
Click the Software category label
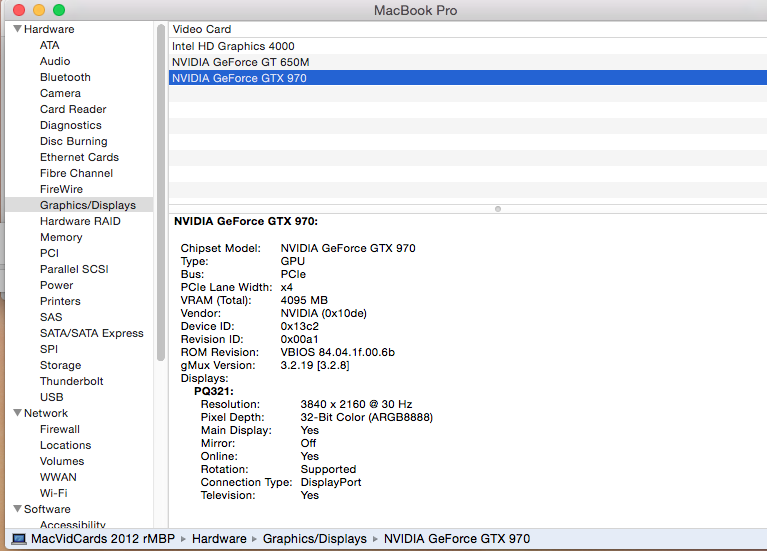tap(47, 509)
